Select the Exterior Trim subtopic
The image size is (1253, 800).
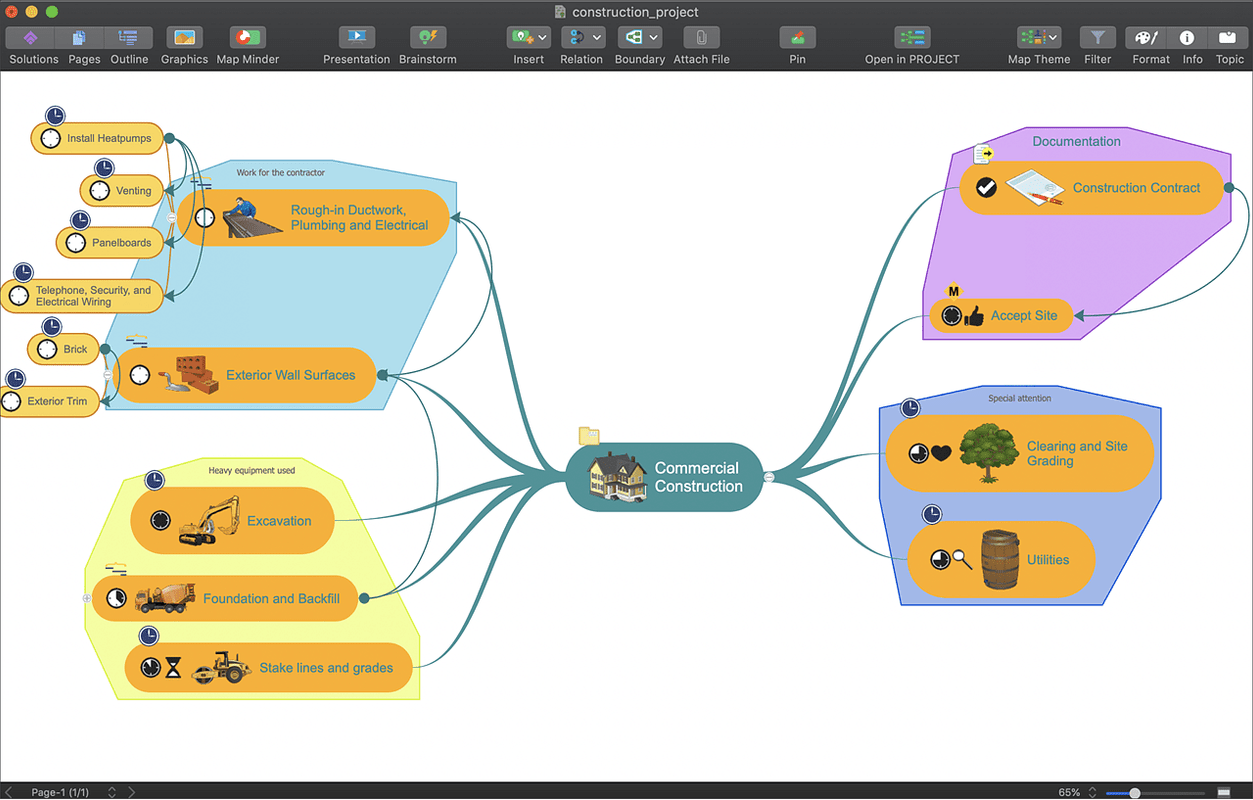click(50, 401)
